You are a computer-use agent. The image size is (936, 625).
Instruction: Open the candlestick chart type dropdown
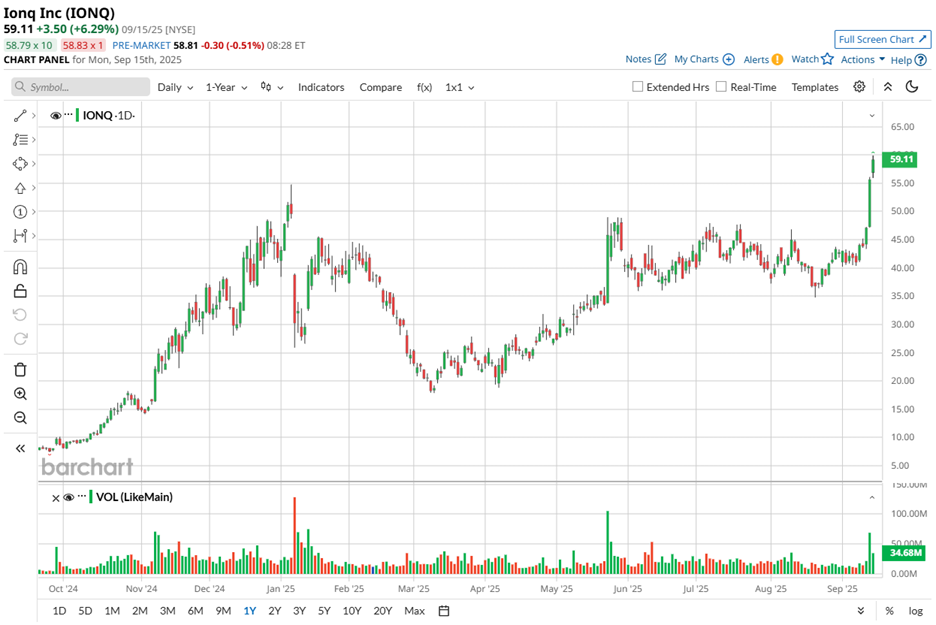272,87
